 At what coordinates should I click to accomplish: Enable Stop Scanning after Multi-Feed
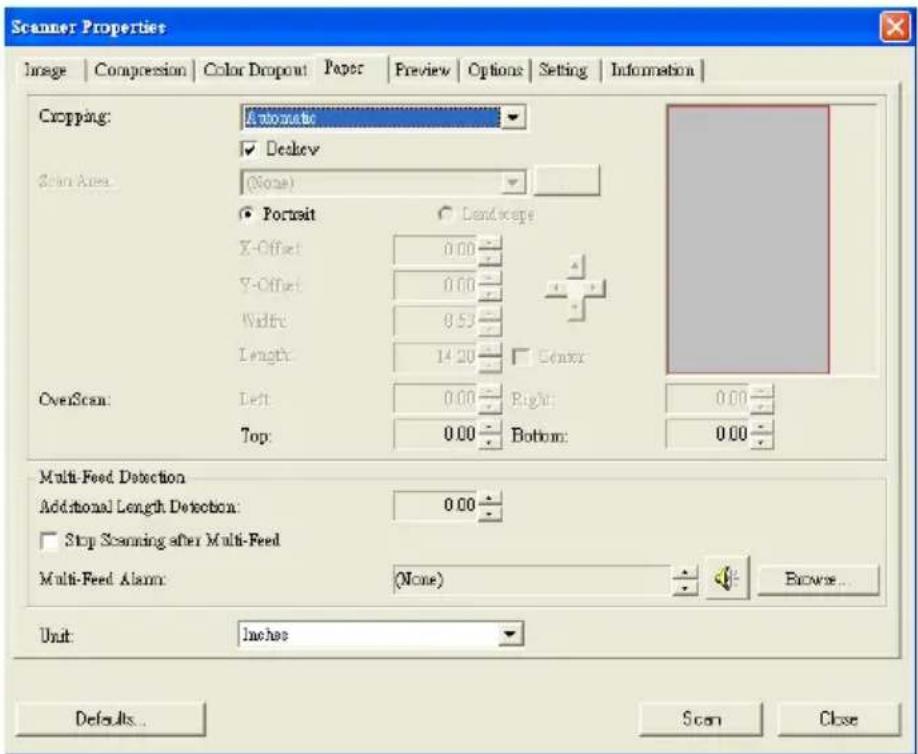click(x=49, y=541)
